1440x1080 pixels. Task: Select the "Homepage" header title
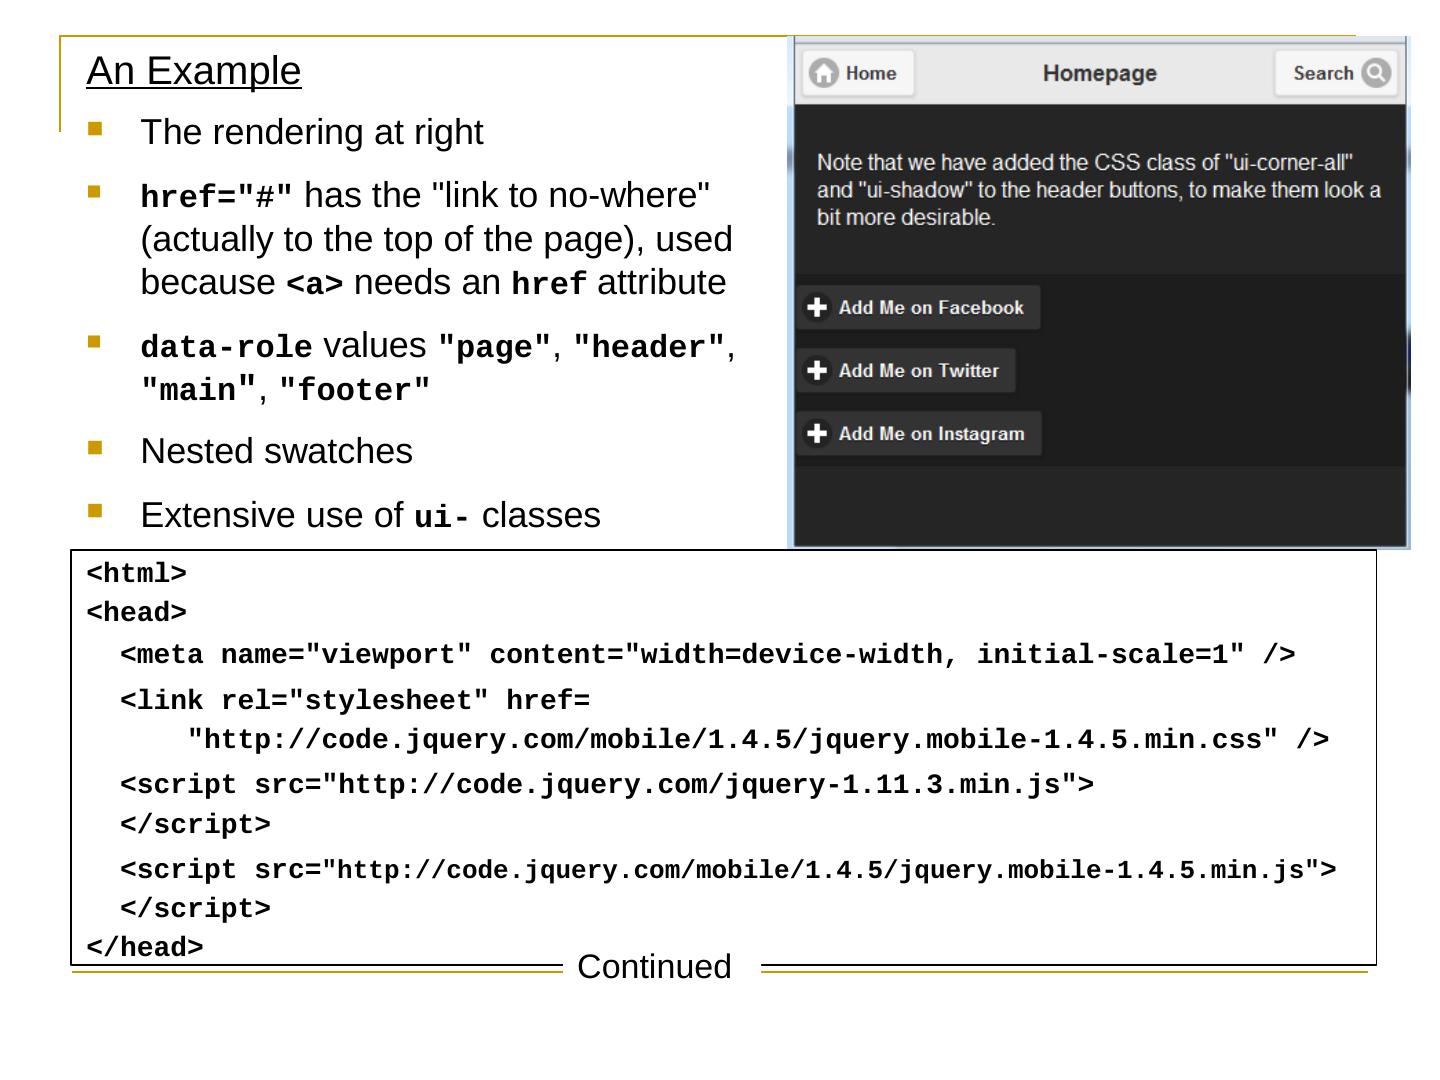1099,73
